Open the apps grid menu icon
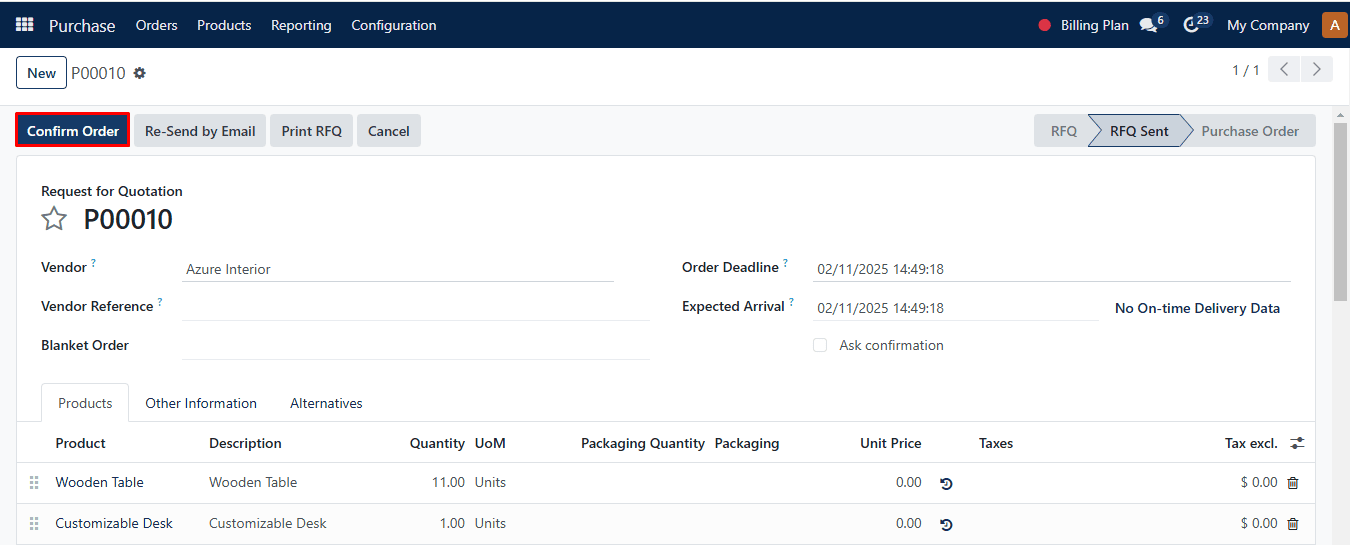 tap(24, 25)
